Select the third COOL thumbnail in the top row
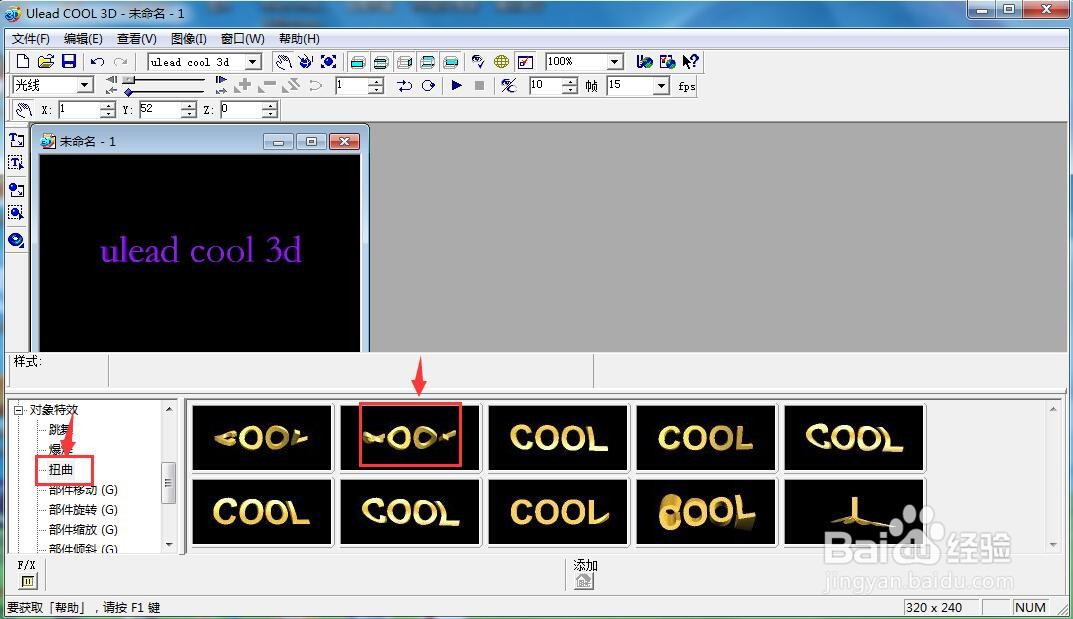Screen dimensions: 1073x619 point(558,437)
